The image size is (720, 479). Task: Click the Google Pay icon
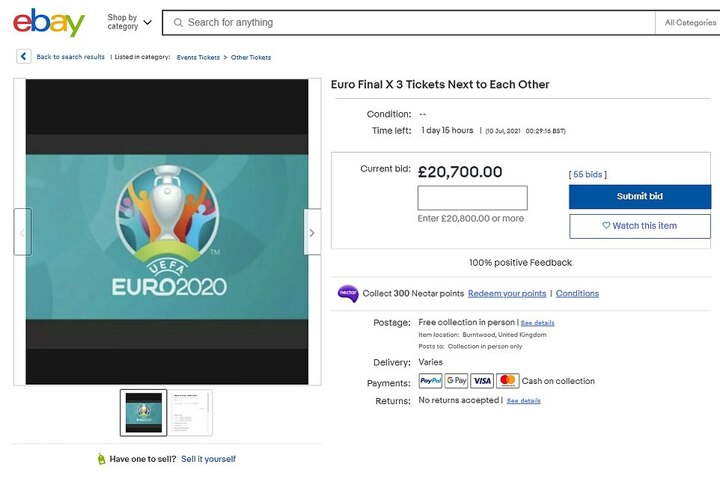456,381
